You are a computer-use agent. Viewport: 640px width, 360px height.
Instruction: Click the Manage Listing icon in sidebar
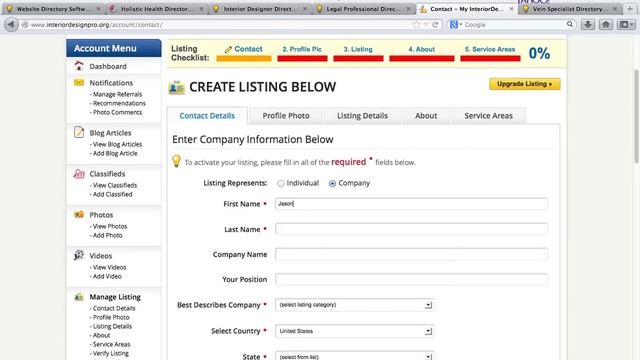tap(79, 297)
